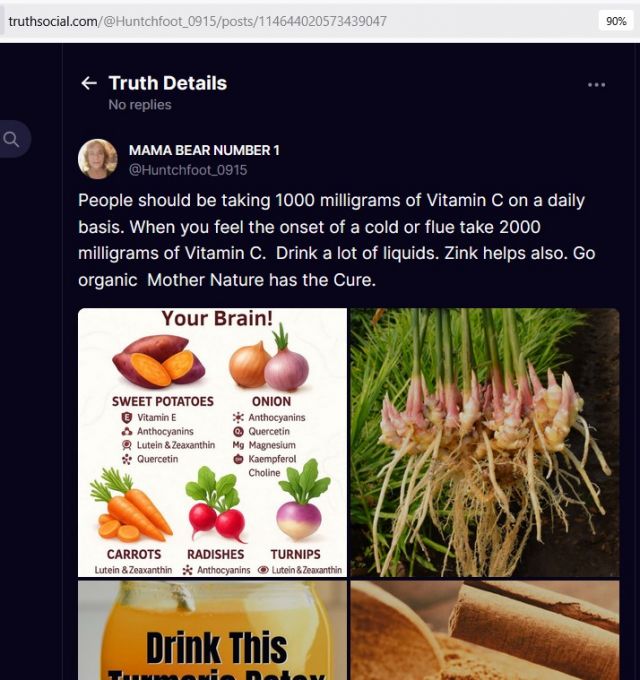Select the SWEET POTATOES label in the infographic

(163, 402)
